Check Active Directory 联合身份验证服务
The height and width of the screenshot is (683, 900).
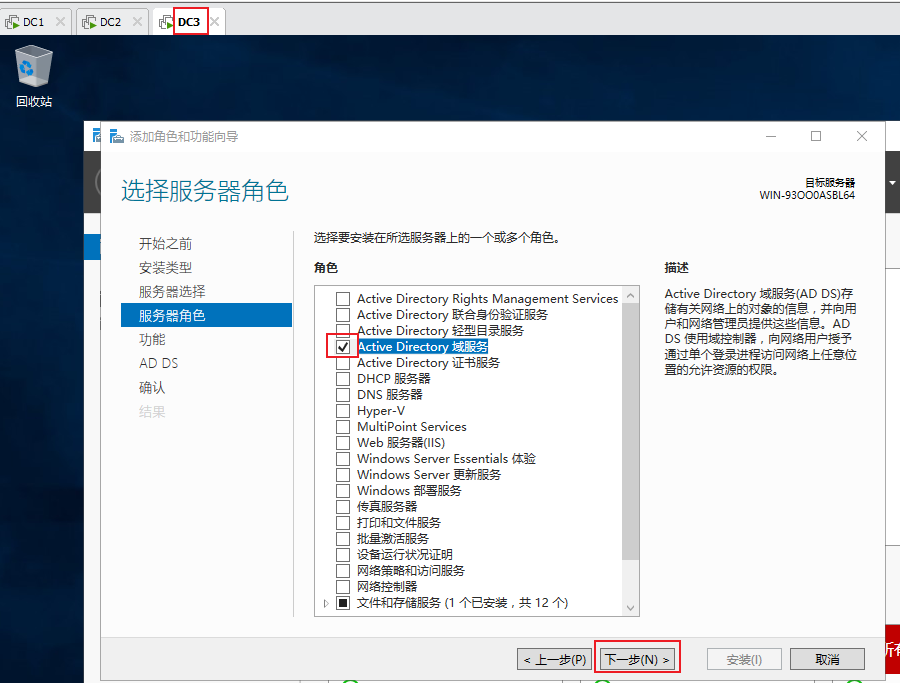(343, 315)
